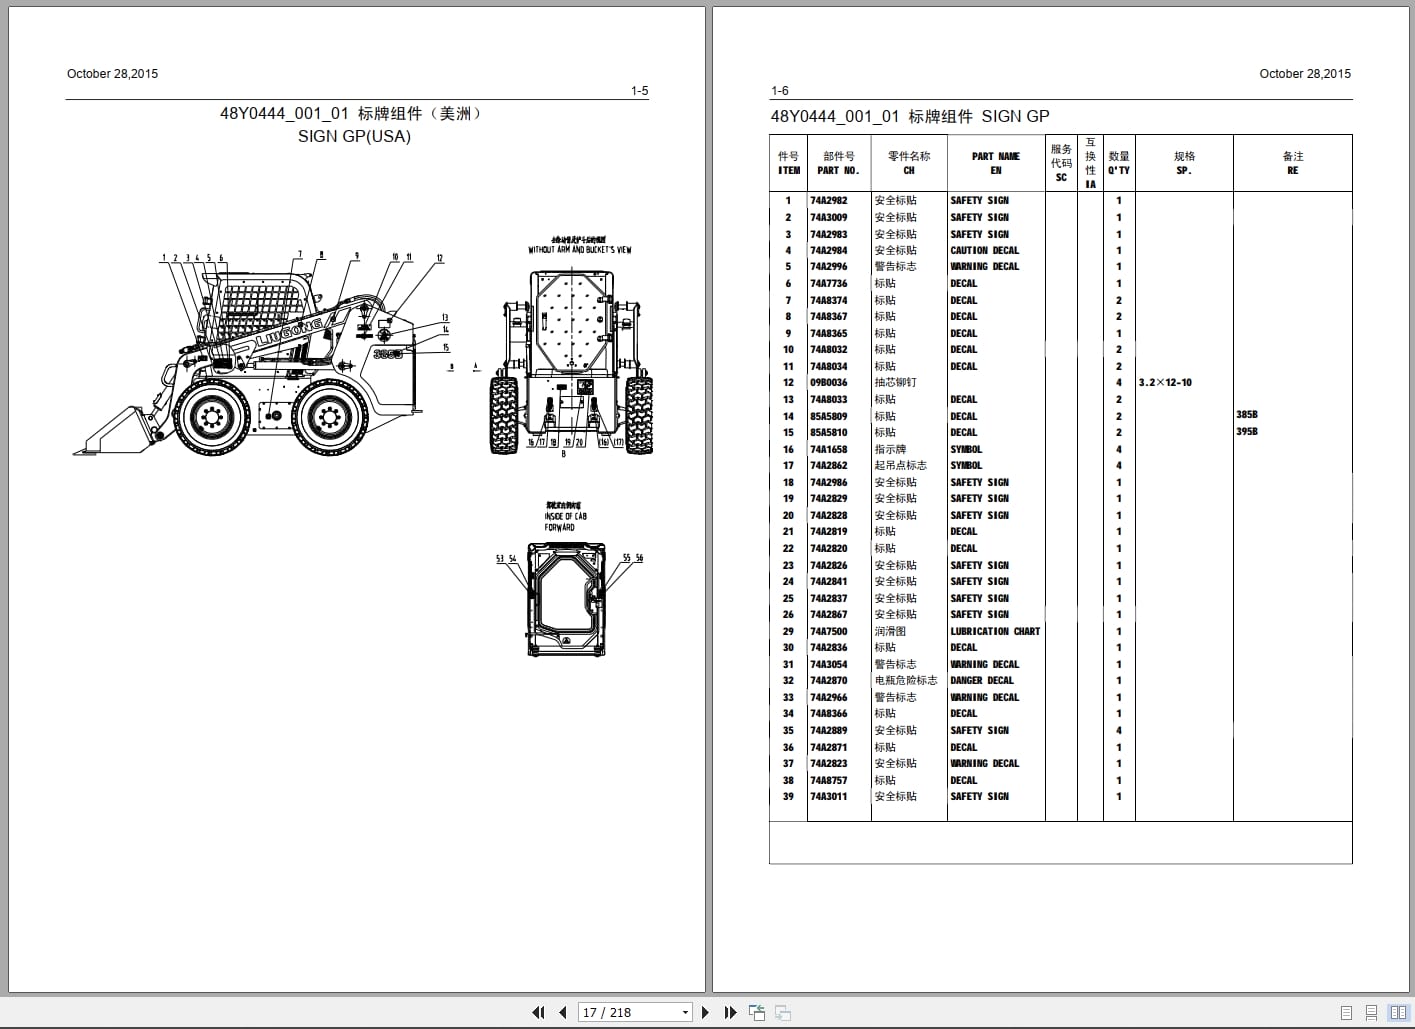Click part number 74A2996
Viewport: 1415px width, 1029px height.
pos(828,267)
